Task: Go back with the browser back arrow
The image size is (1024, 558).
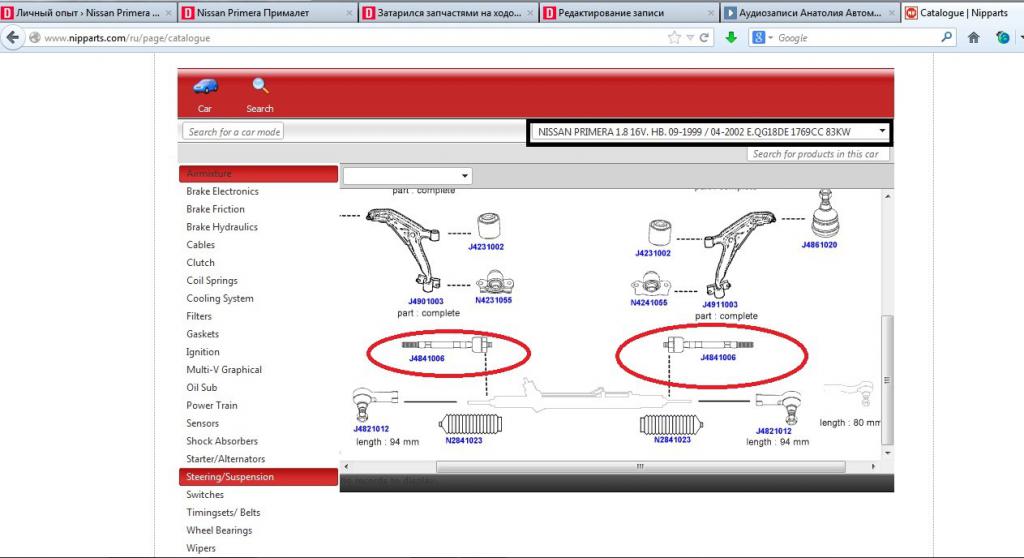Action: tap(12, 38)
